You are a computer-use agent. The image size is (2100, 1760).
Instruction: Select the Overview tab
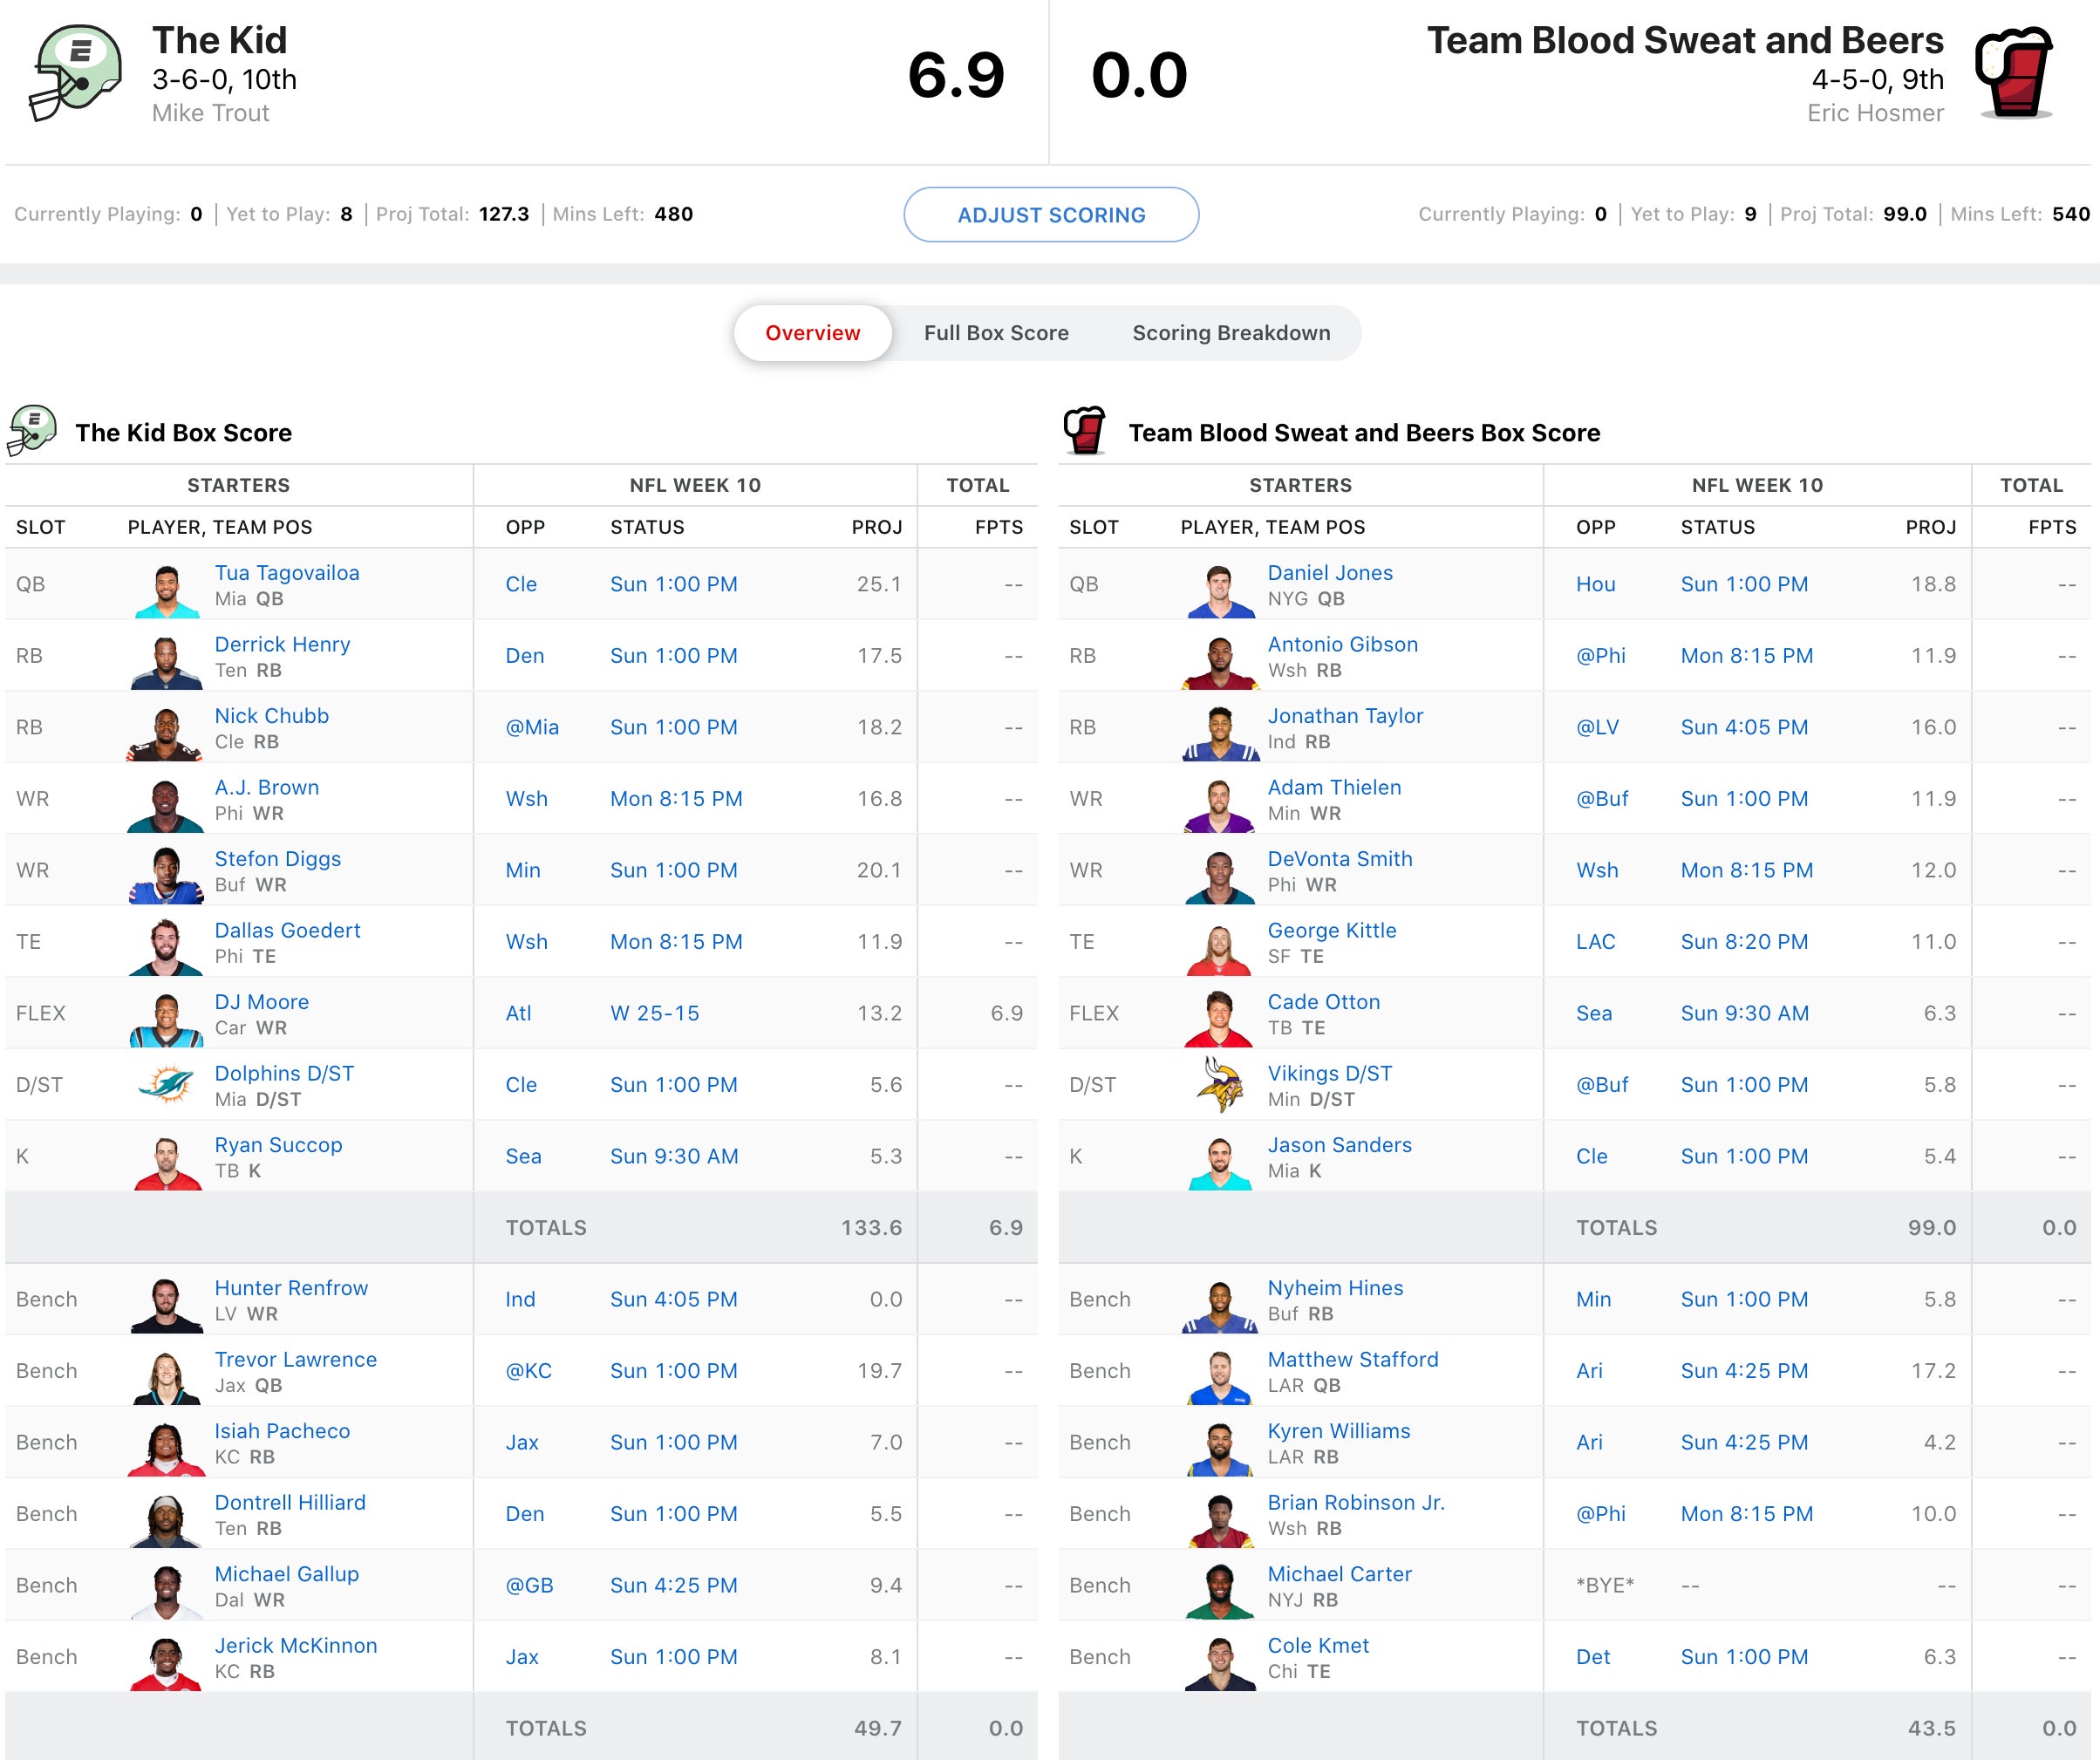point(812,333)
